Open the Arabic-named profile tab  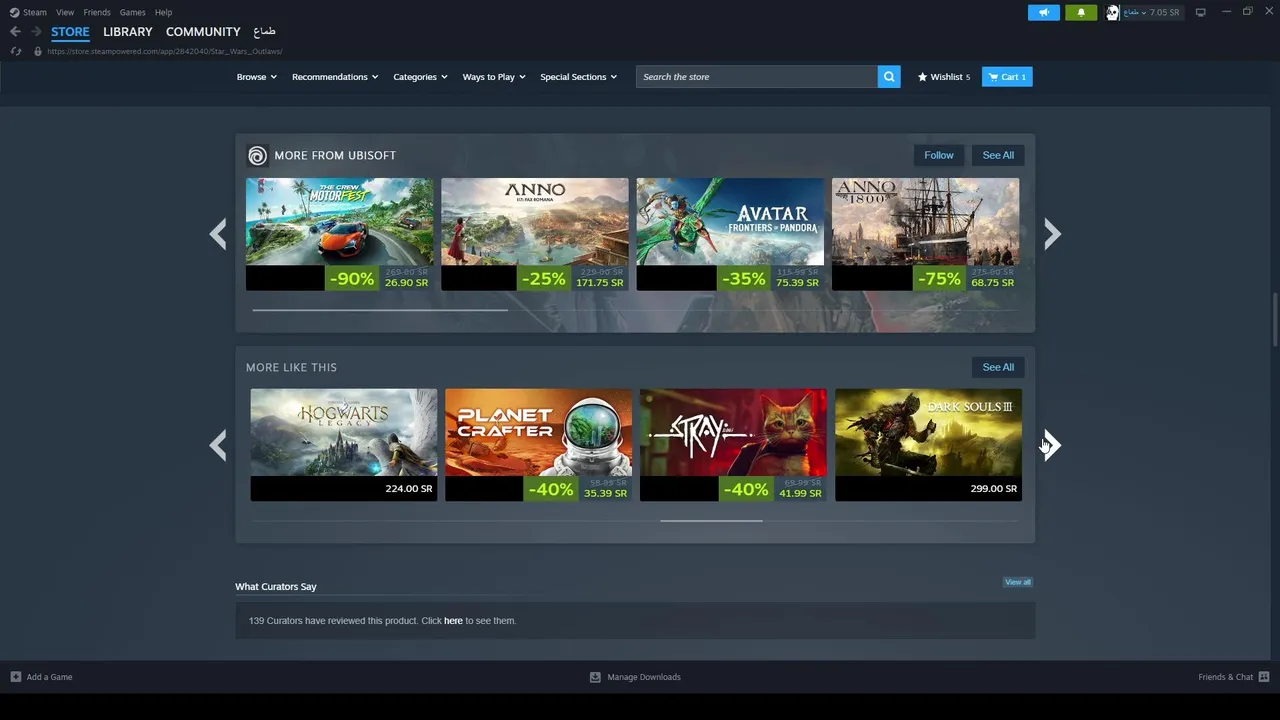coord(264,32)
